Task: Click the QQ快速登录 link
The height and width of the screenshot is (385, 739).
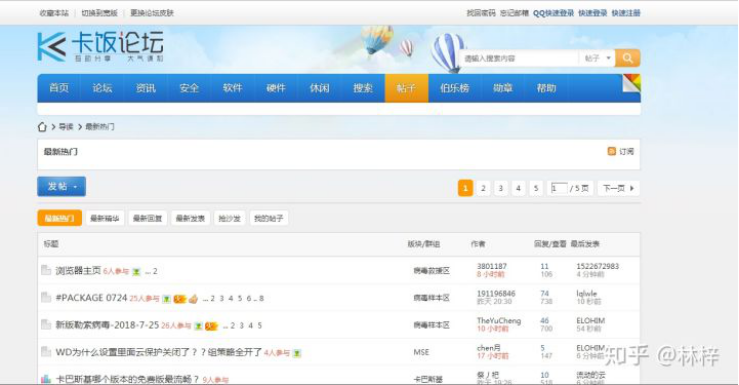Action: [x=553, y=13]
